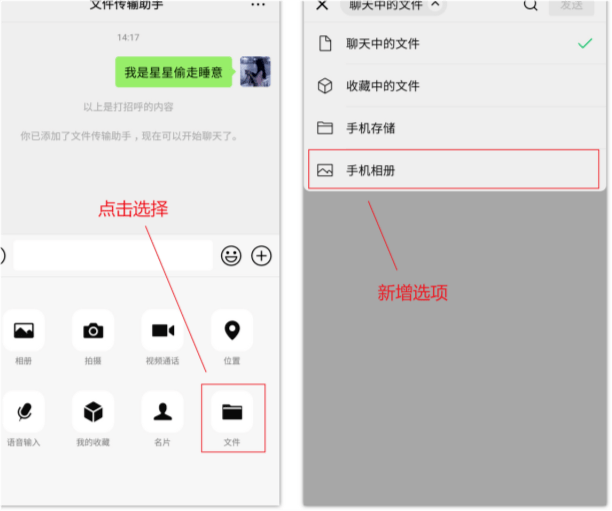
Task: Open the 相册 album icon
Action: (23, 330)
